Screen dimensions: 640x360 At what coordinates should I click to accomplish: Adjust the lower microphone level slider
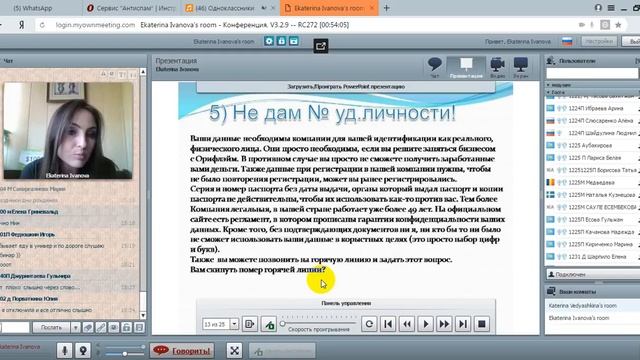(124, 353)
